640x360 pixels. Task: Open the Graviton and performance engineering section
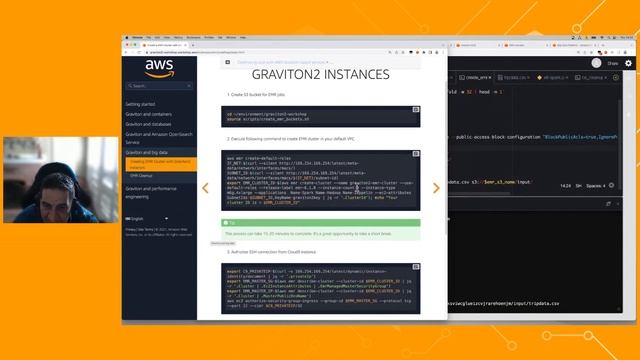click(151, 193)
